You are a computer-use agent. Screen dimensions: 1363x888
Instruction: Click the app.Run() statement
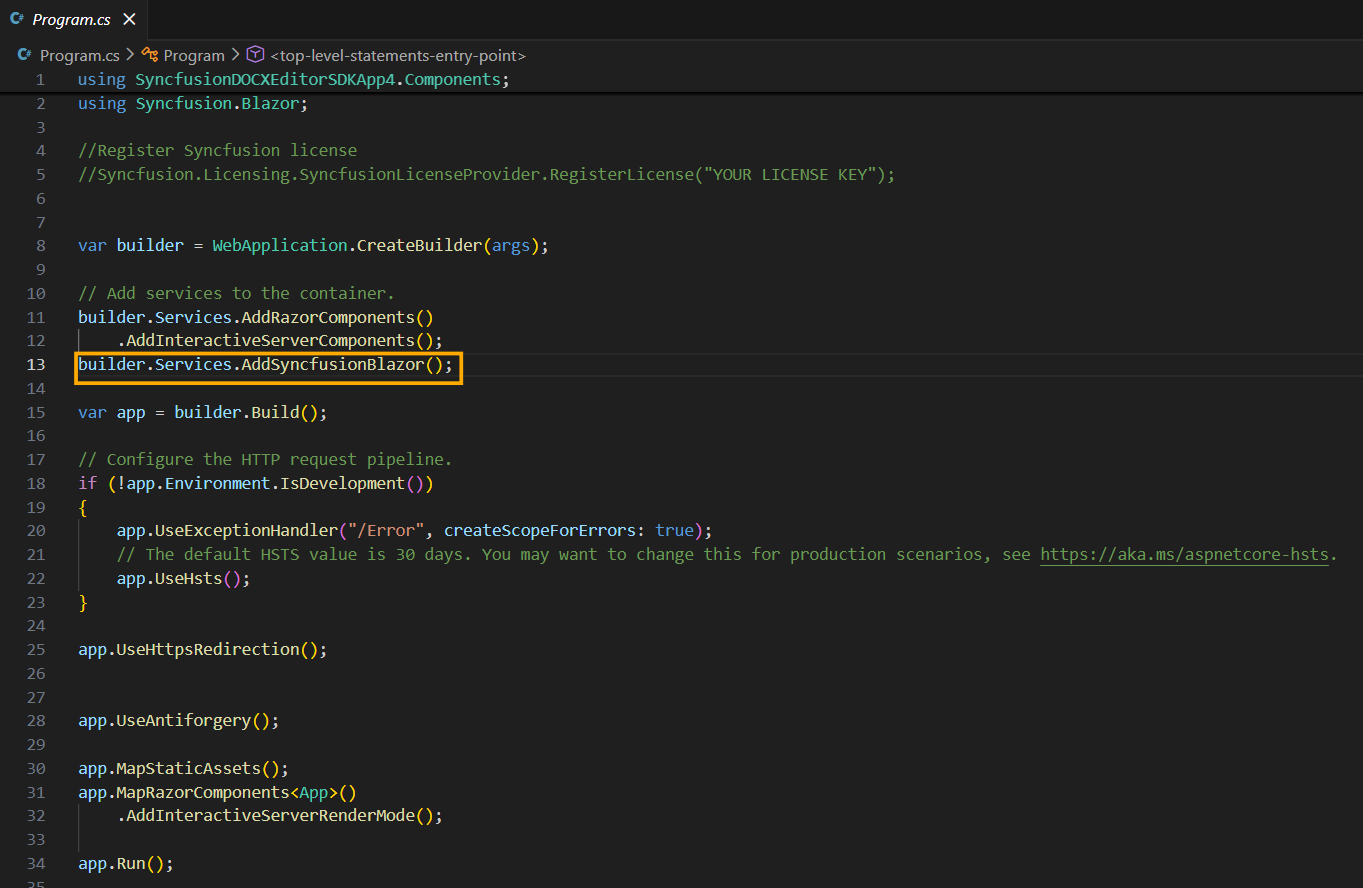(124, 862)
